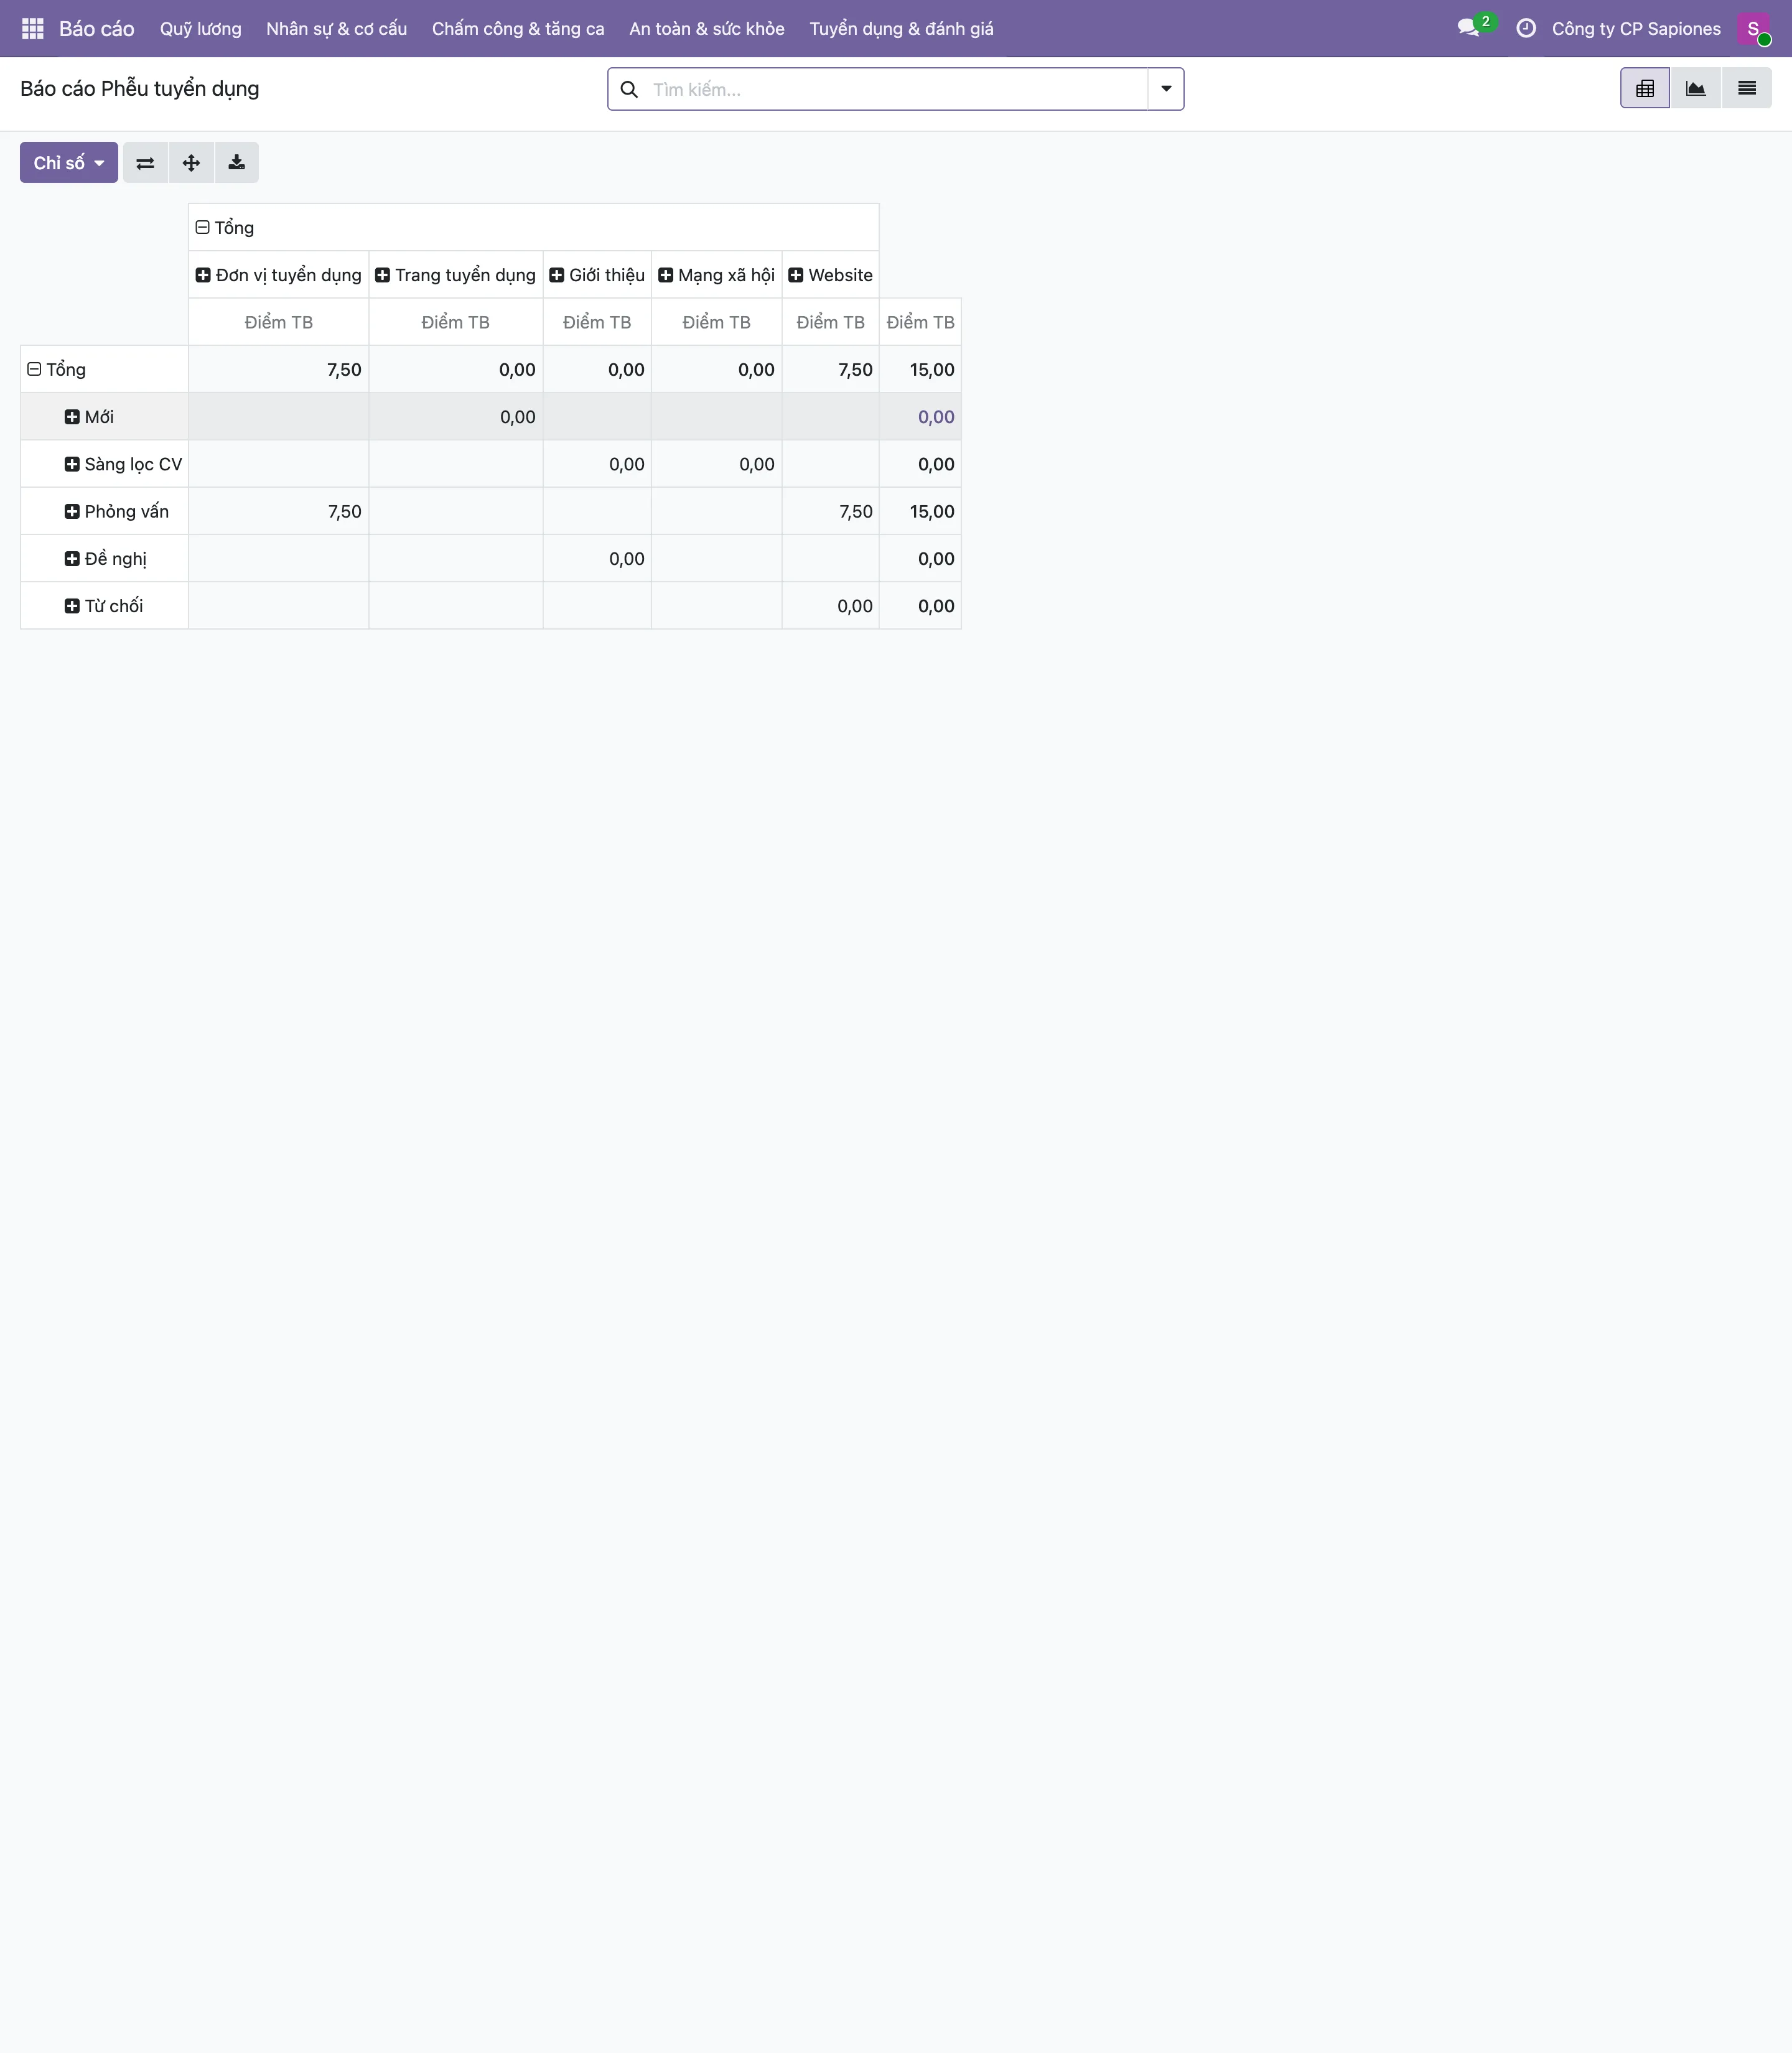The image size is (1792, 2053).
Task: Open the Chỉ số measures dropdown
Action: click(69, 163)
